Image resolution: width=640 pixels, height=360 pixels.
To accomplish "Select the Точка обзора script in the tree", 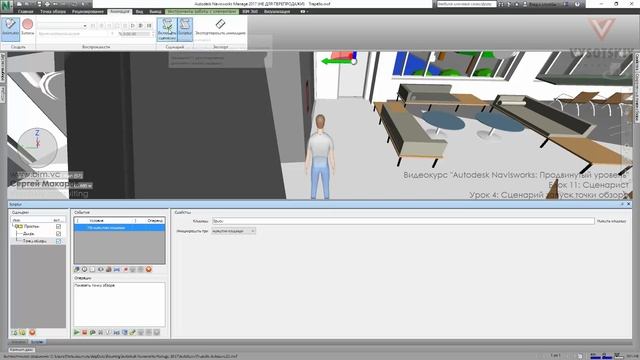I will tap(34, 241).
